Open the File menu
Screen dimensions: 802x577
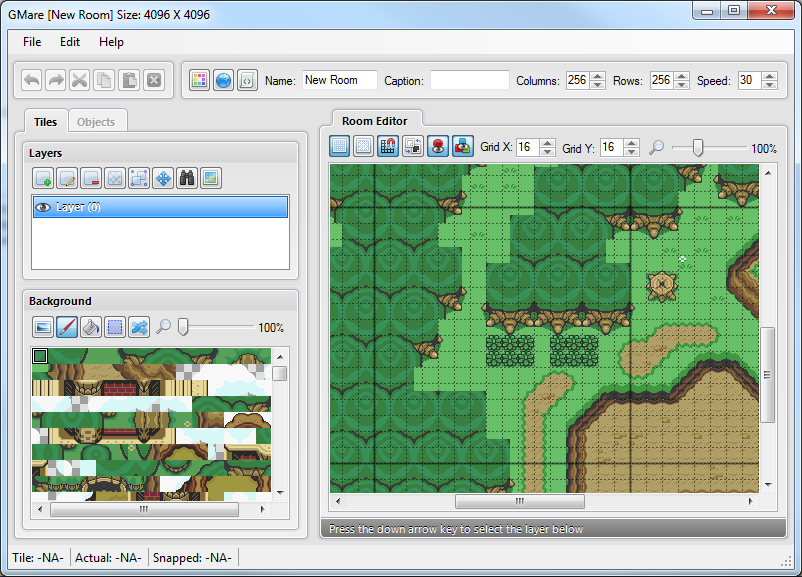32,42
